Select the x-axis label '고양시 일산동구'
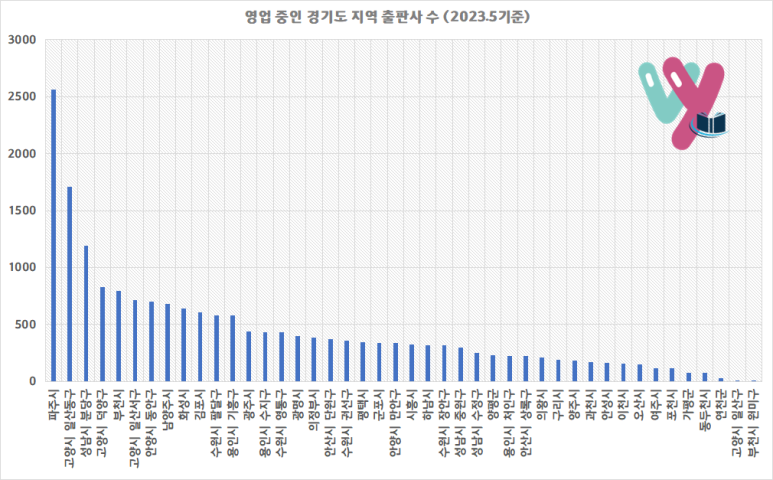The image size is (773, 480). click(70, 428)
